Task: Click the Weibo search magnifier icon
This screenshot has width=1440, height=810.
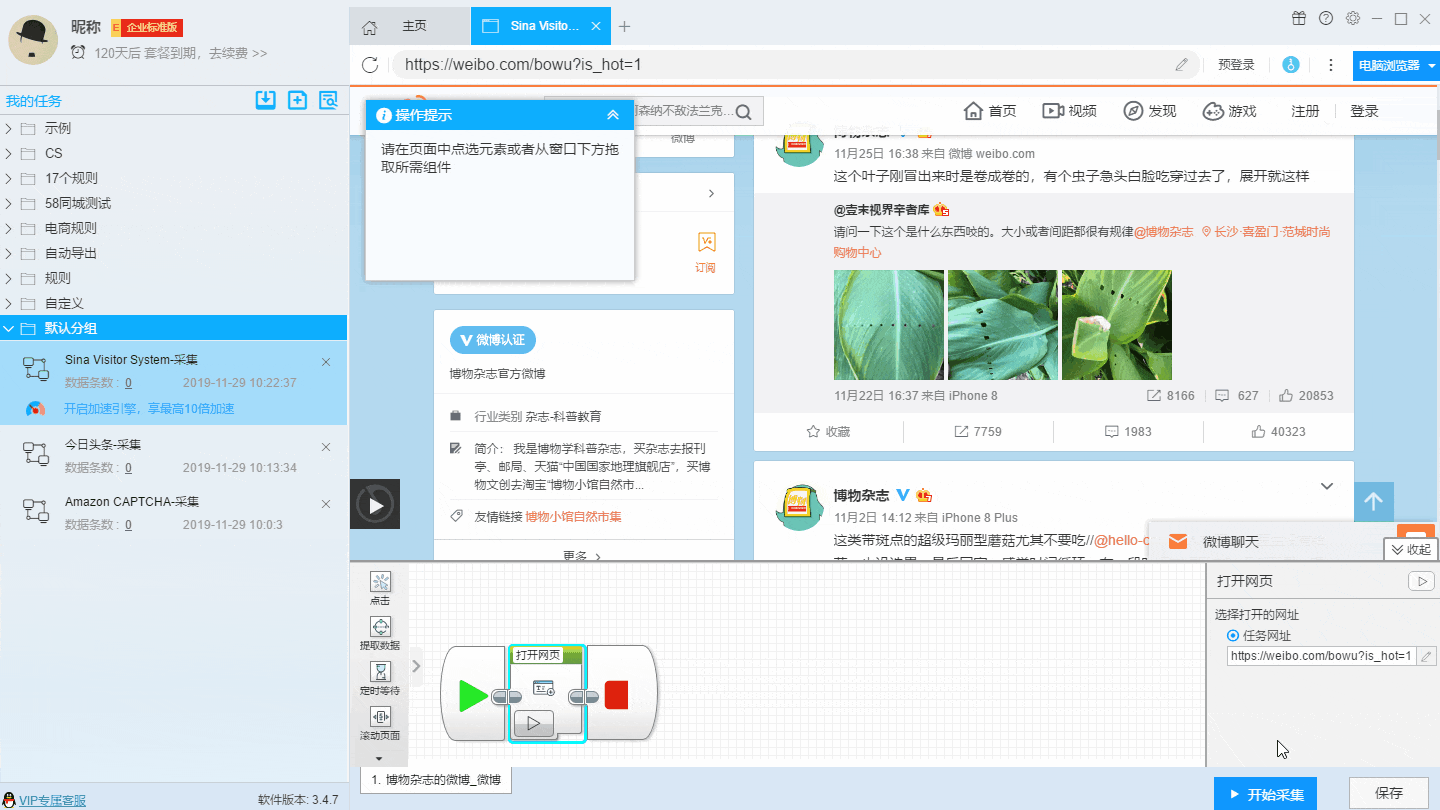Action: click(745, 110)
